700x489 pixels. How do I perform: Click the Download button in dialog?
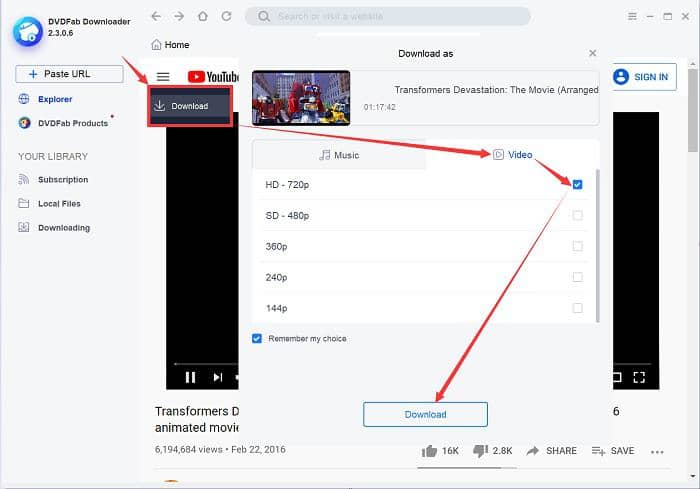425,414
